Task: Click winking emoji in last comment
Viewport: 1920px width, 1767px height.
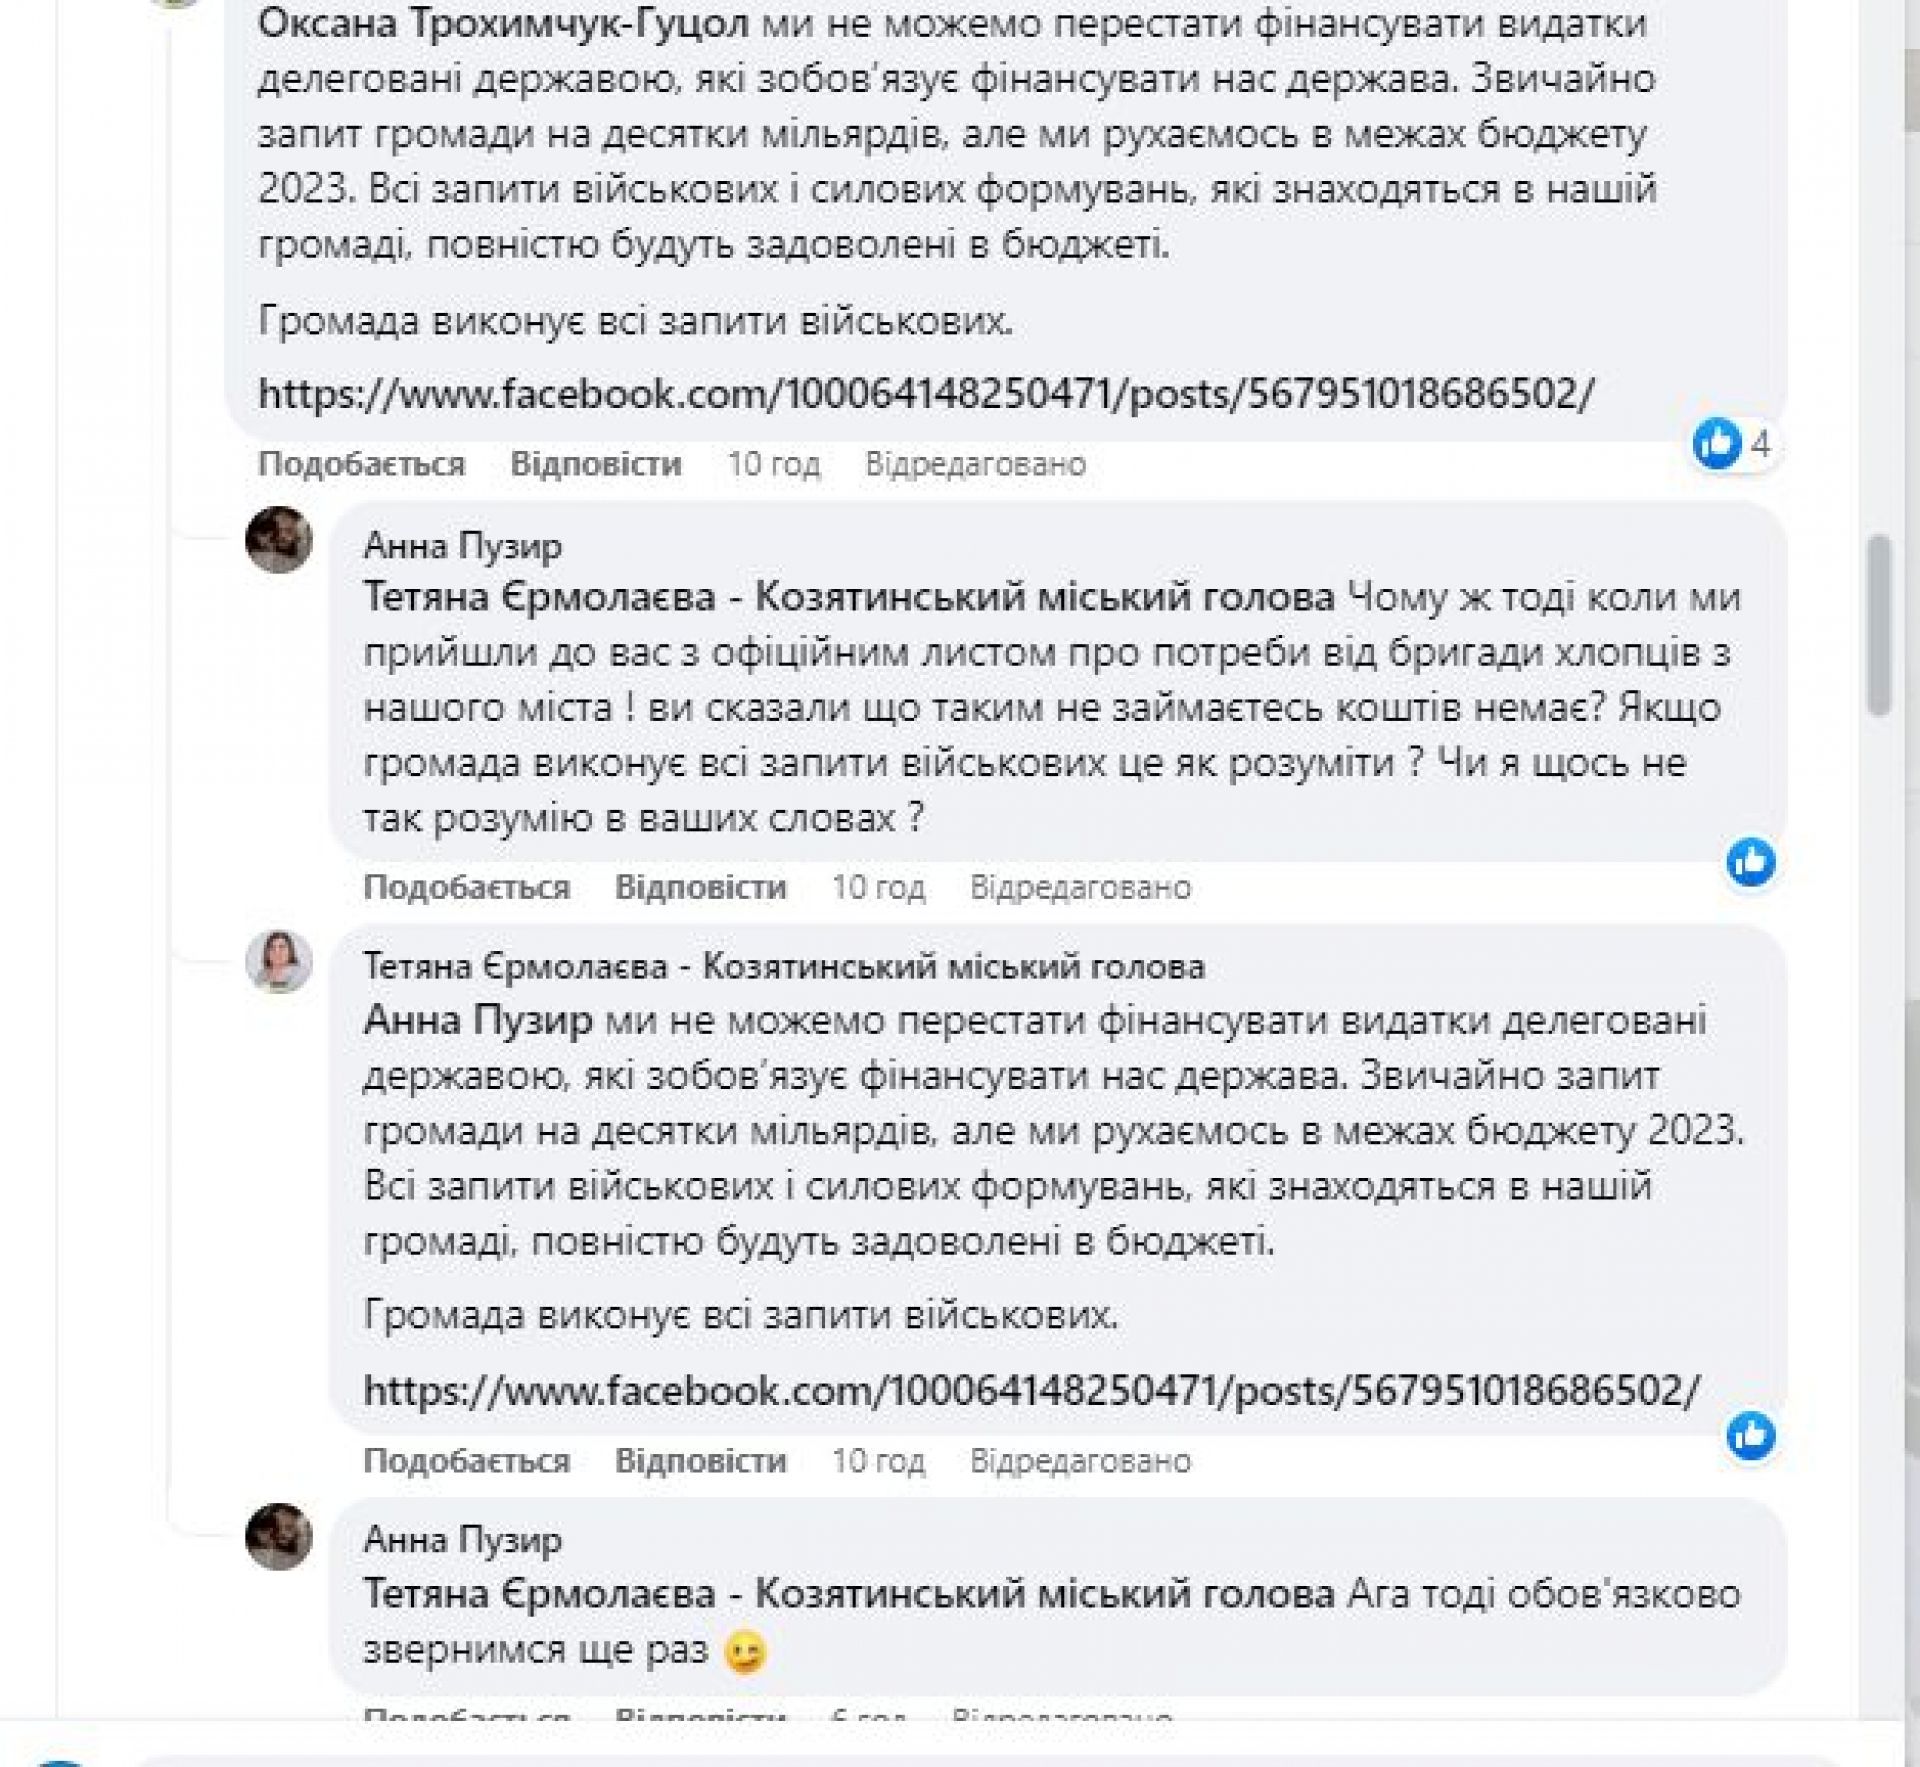Action: (x=745, y=1652)
